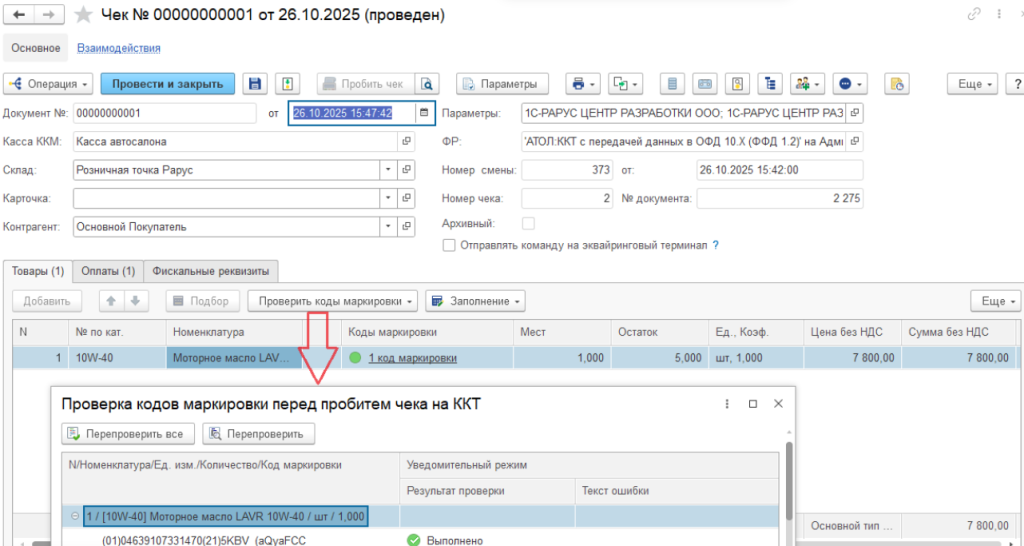
Task: Open the Операция dropdown menu
Action: point(49,84)
